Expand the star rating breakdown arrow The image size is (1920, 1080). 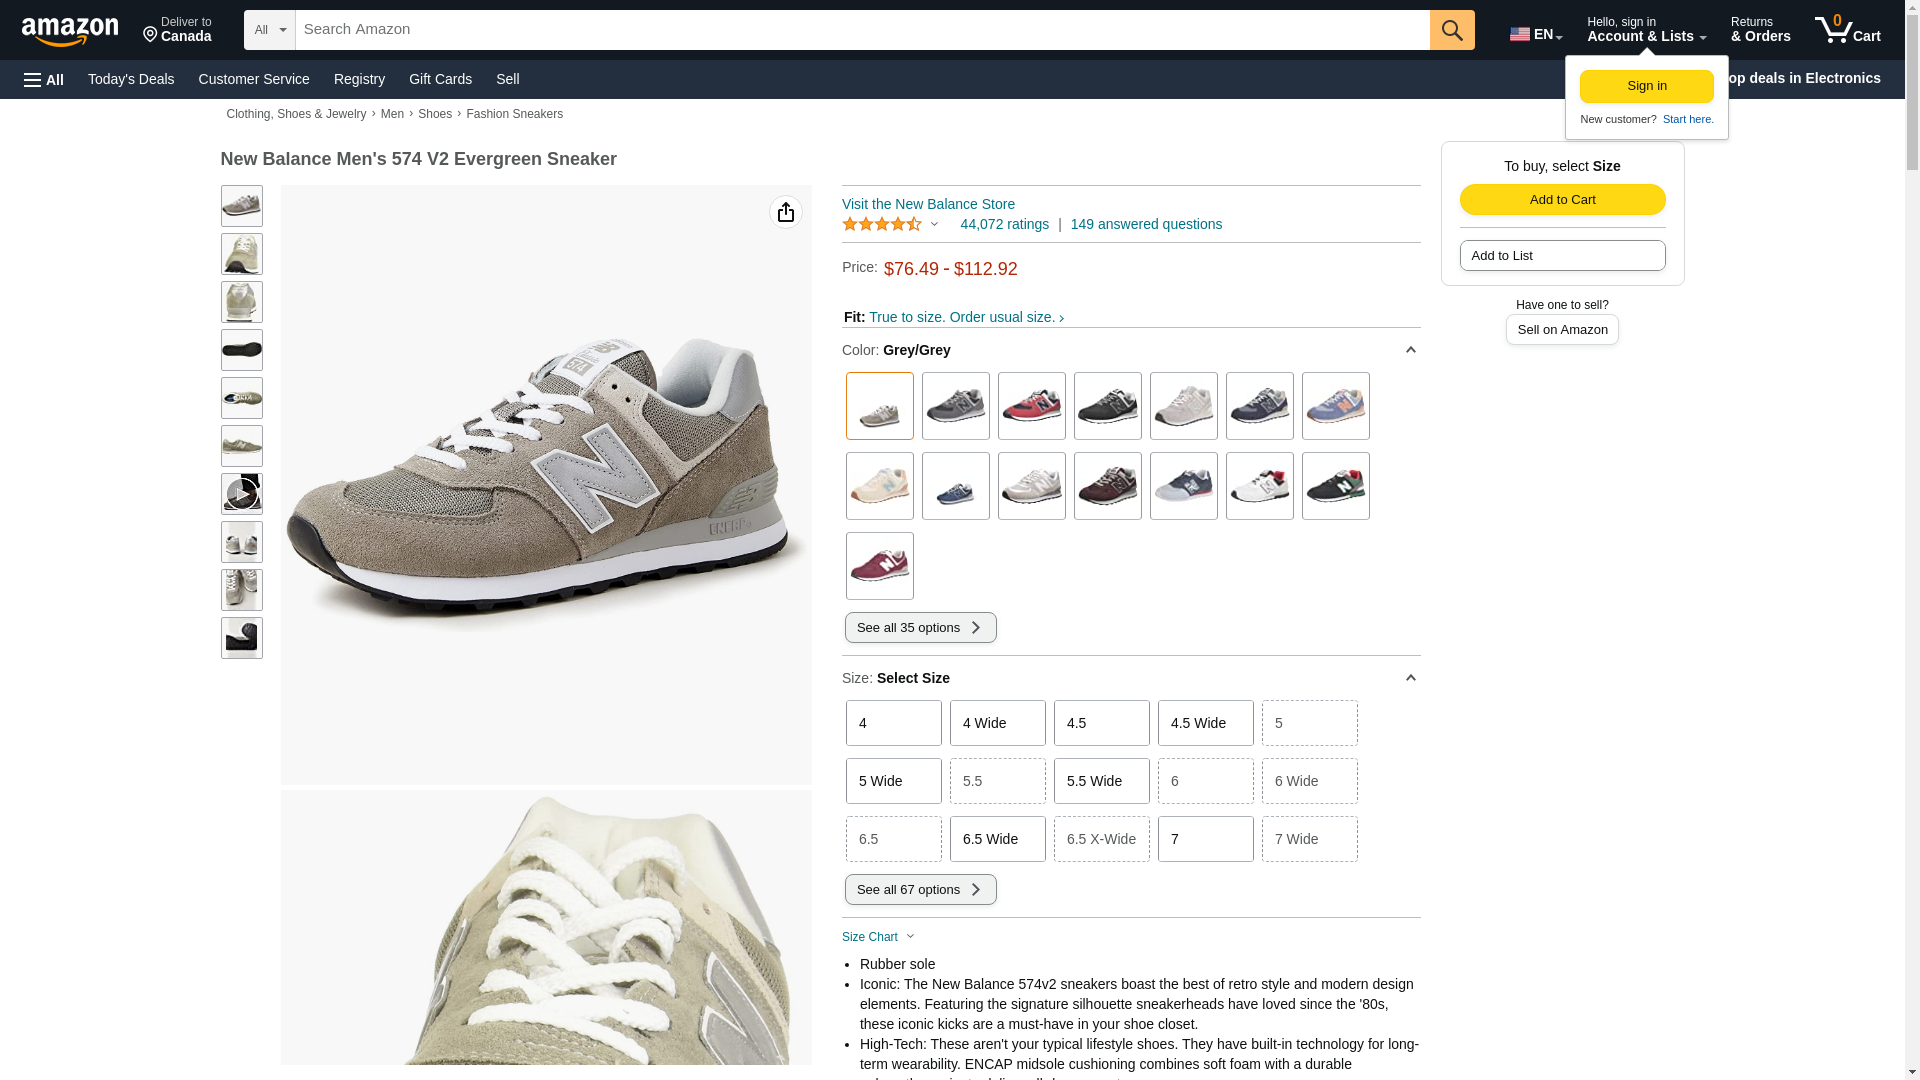[934, 224]
